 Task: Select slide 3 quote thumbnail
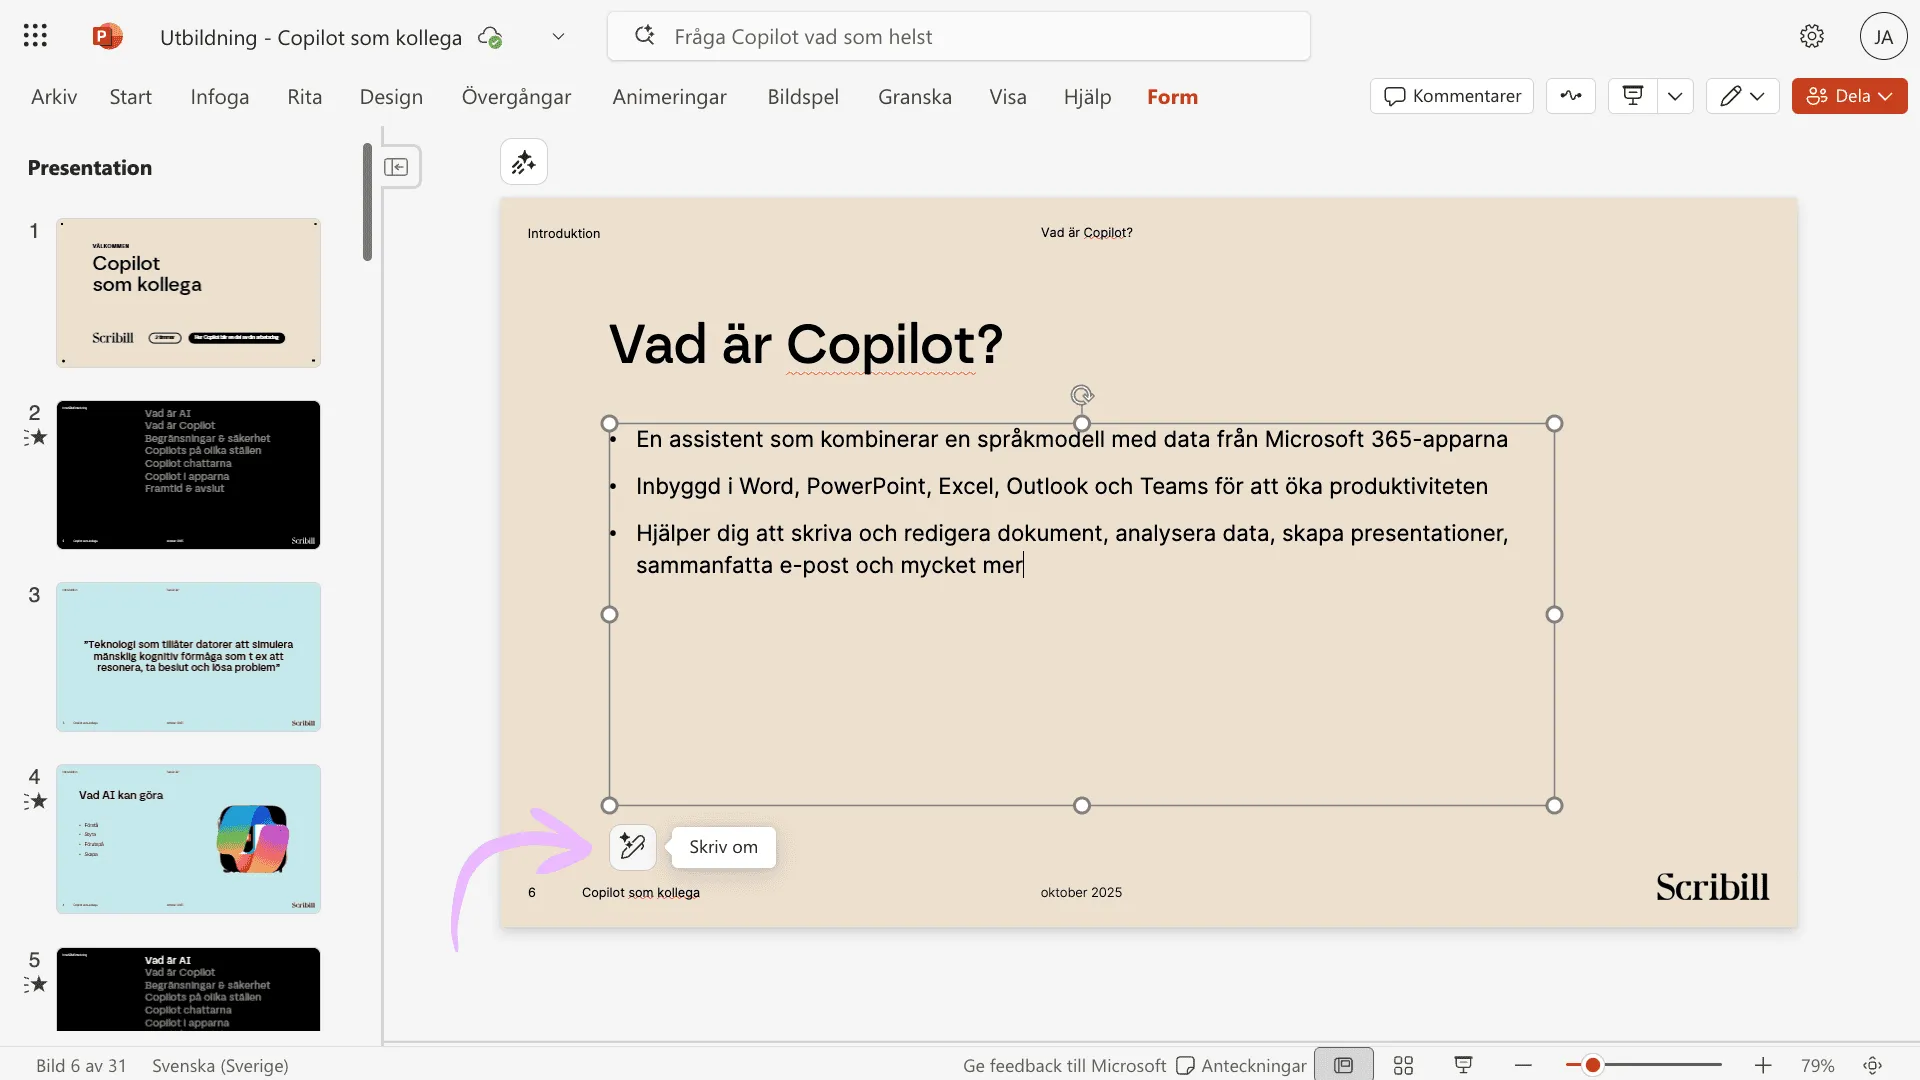click(x=188, y=657)
